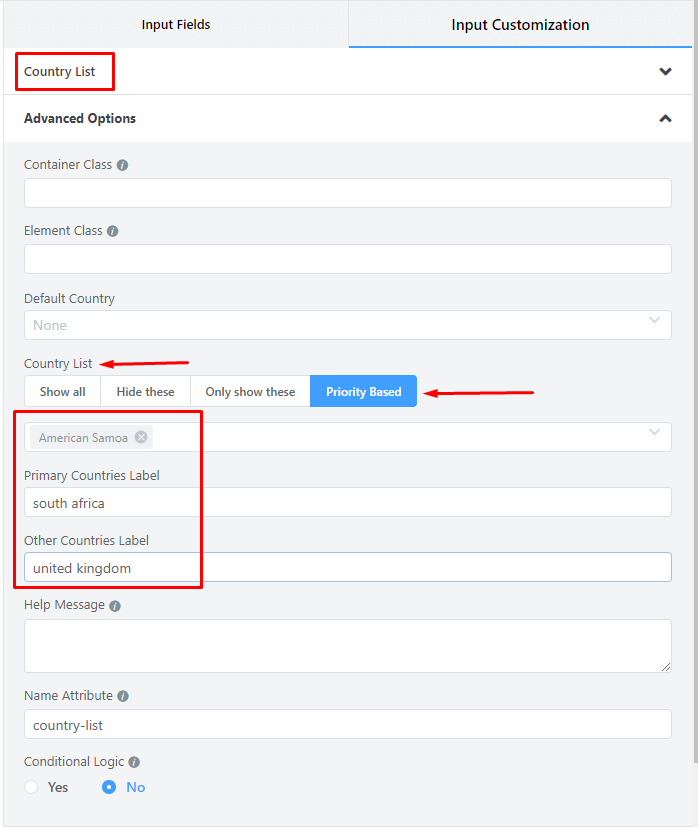
Task: Click the Help Message info icon
Action: click(x=115, y=606)
